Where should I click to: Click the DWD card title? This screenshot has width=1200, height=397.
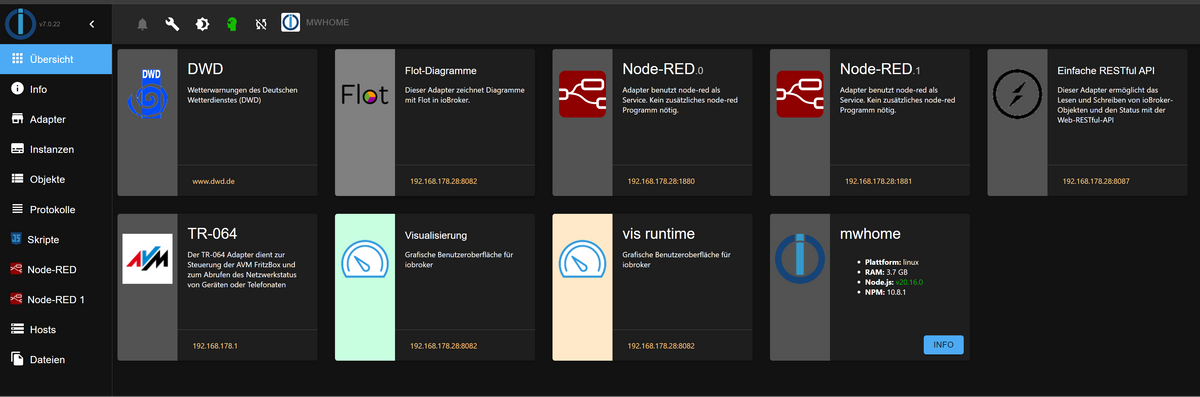[205, 70]
